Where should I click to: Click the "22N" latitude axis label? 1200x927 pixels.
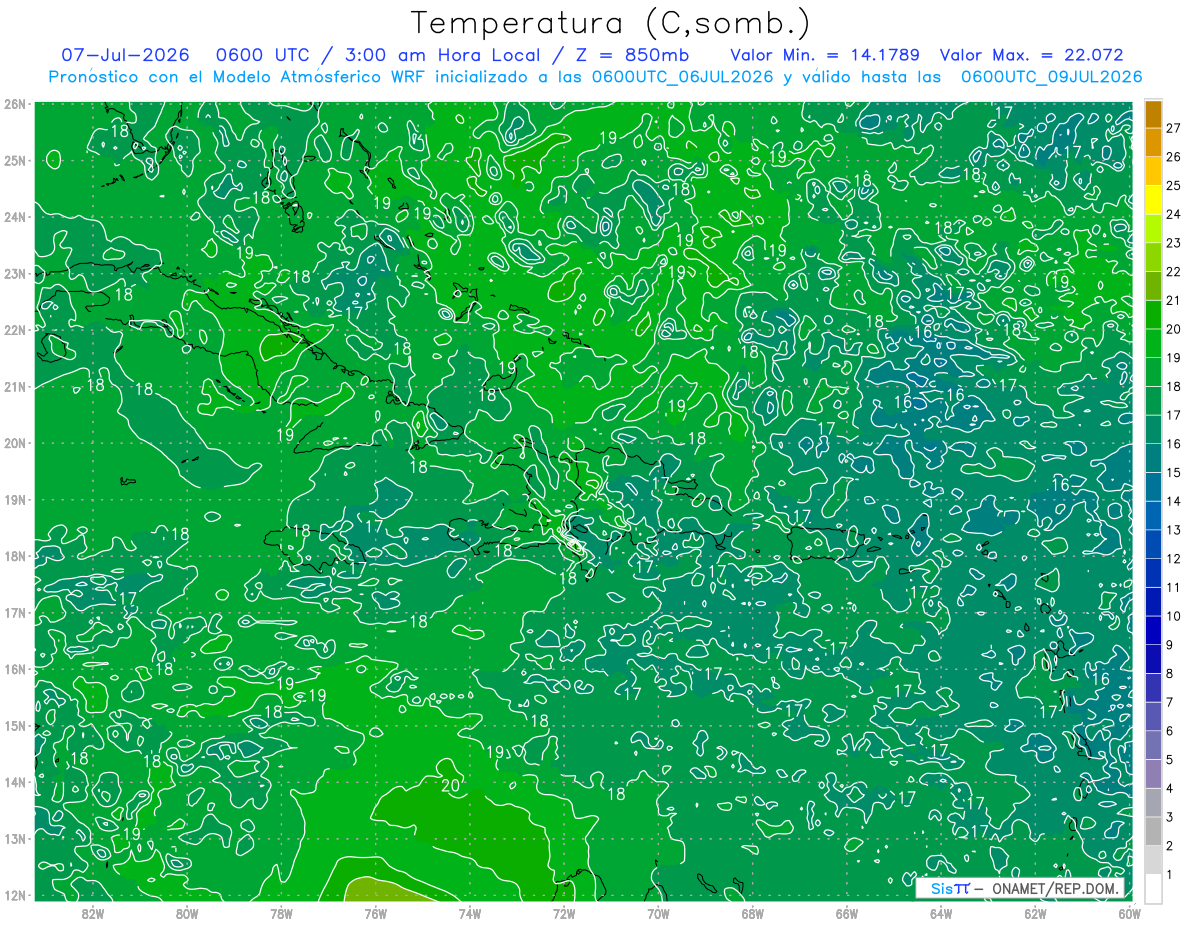pos(14,330)
